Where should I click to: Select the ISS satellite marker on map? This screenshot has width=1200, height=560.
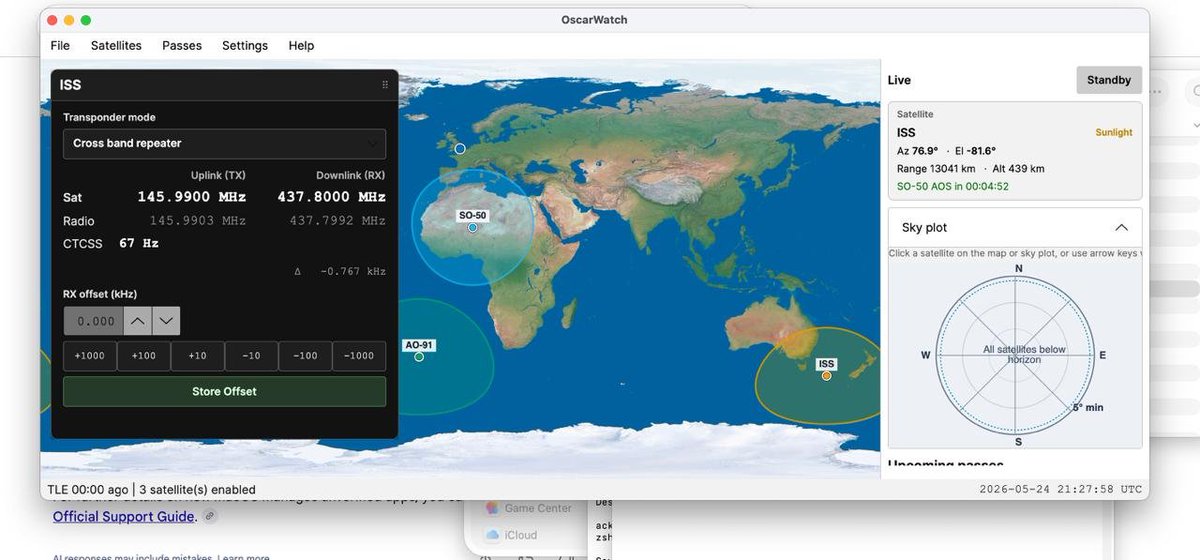826,376
